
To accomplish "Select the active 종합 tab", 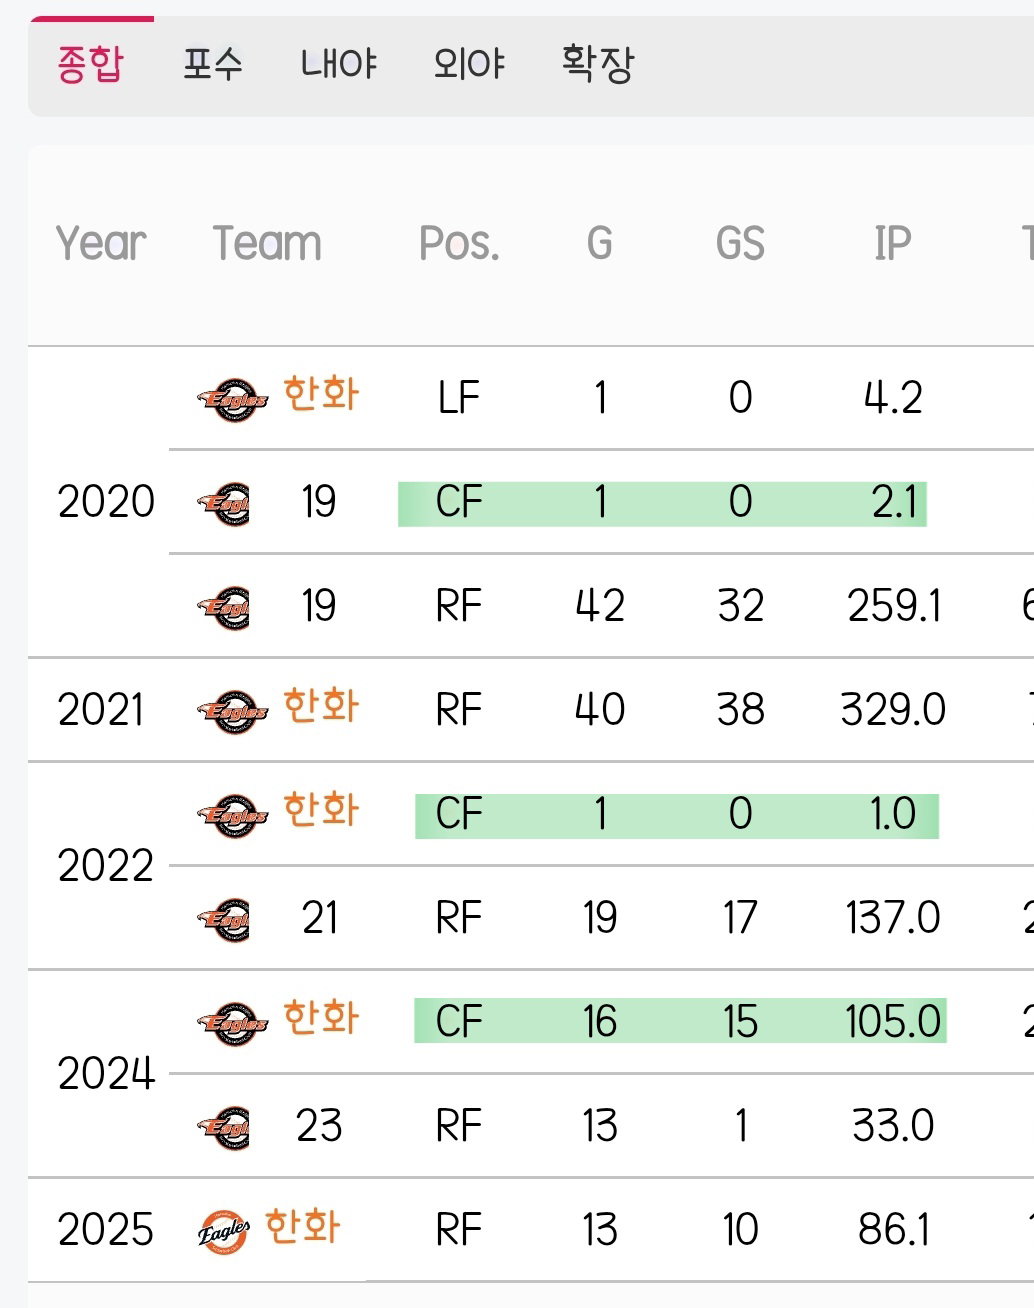I will click(x=91, y=65).
